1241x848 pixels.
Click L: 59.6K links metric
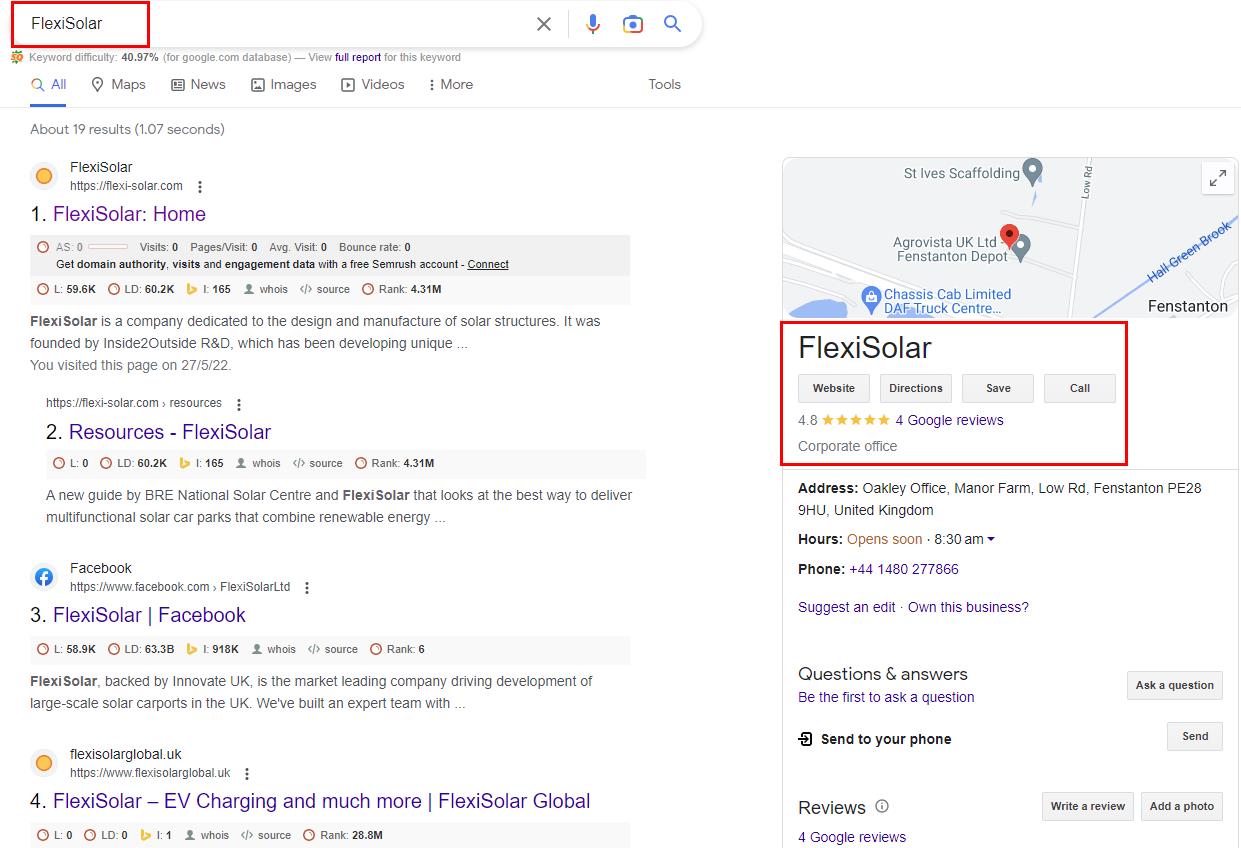66,289
